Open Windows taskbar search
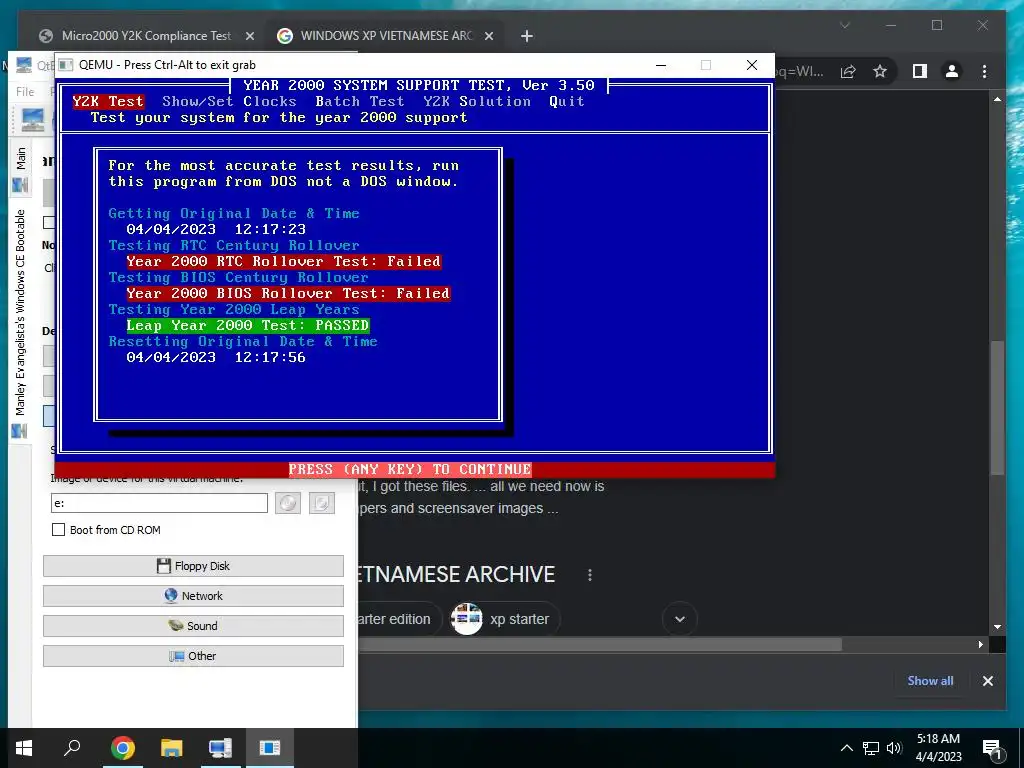Screen dimensions: 1024x768 tap(72, 748)
